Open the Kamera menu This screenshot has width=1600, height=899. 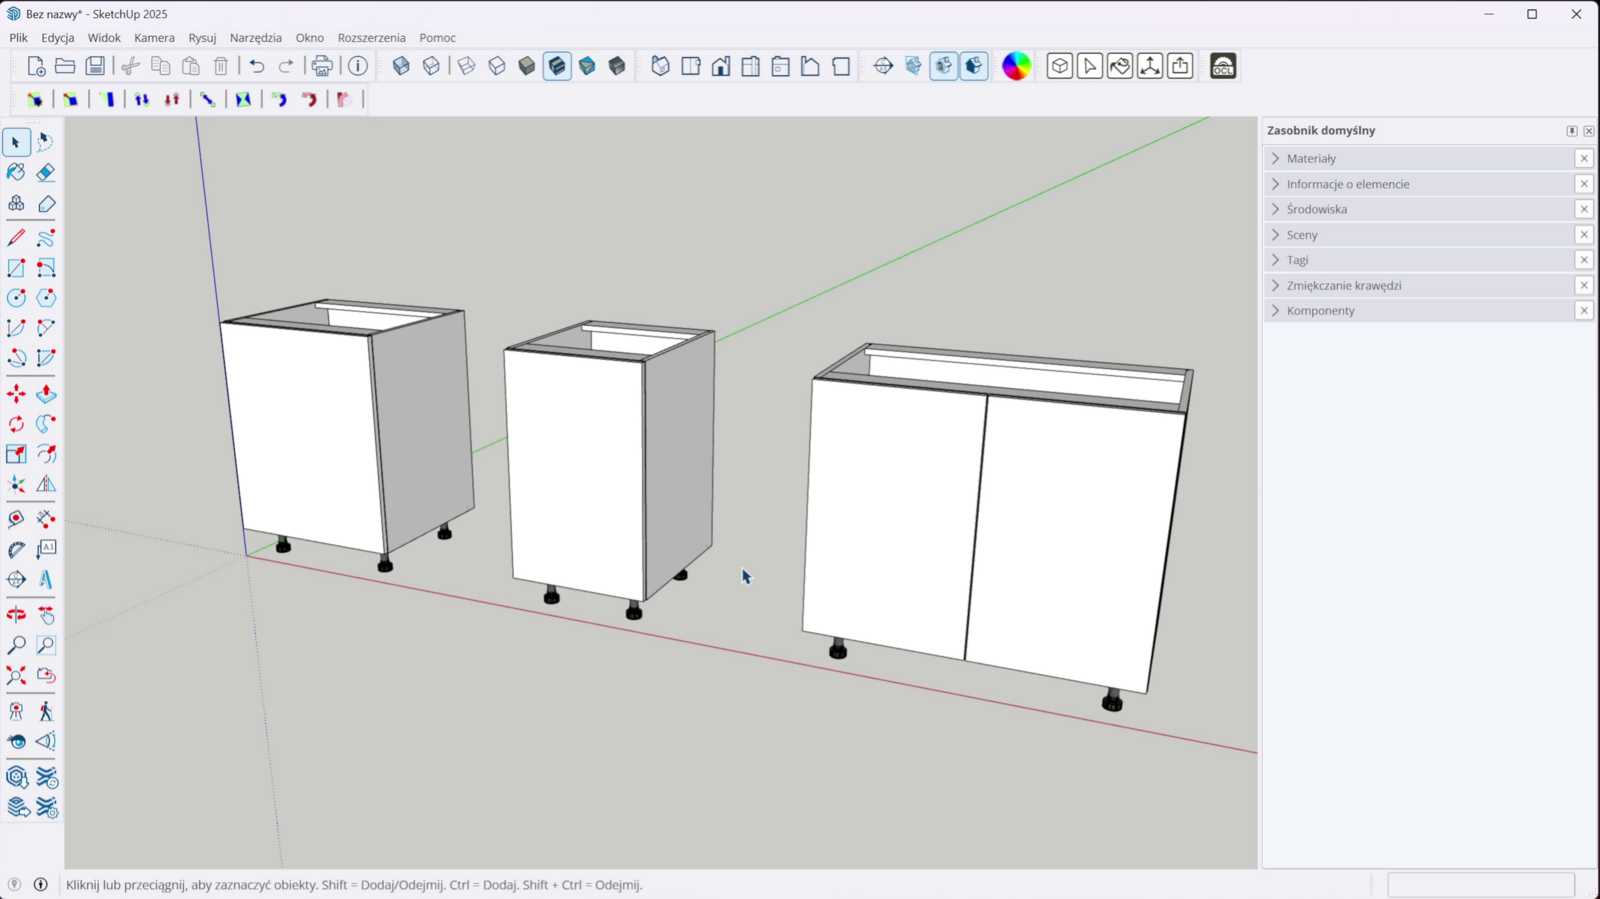pyautogui.click(x=154, y=38)
